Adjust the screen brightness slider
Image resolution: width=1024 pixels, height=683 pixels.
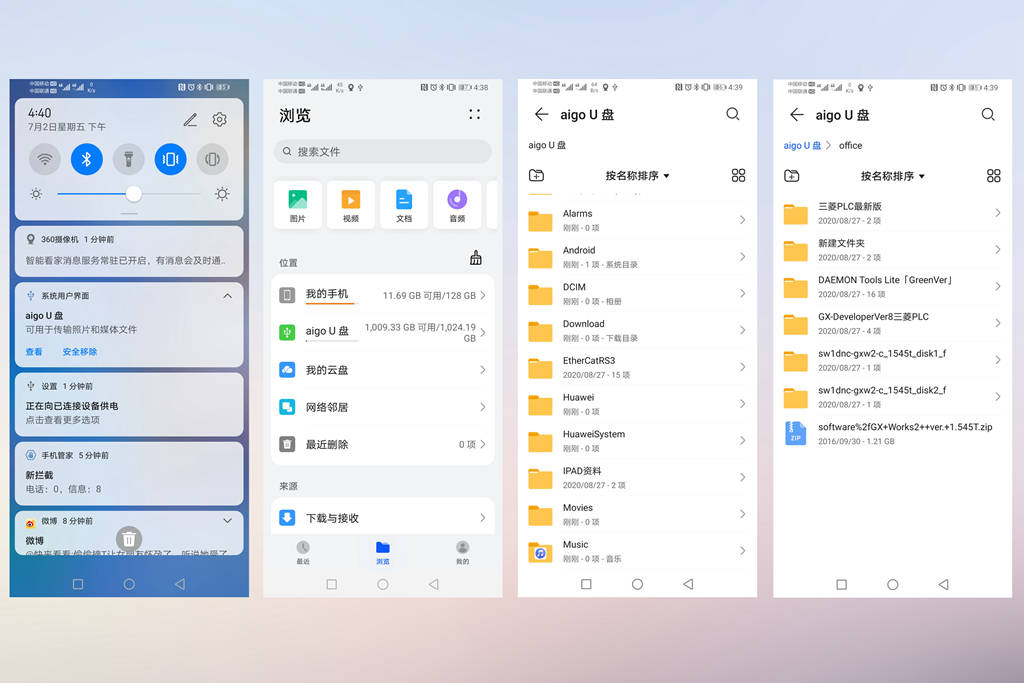click(x=133, y=194)
